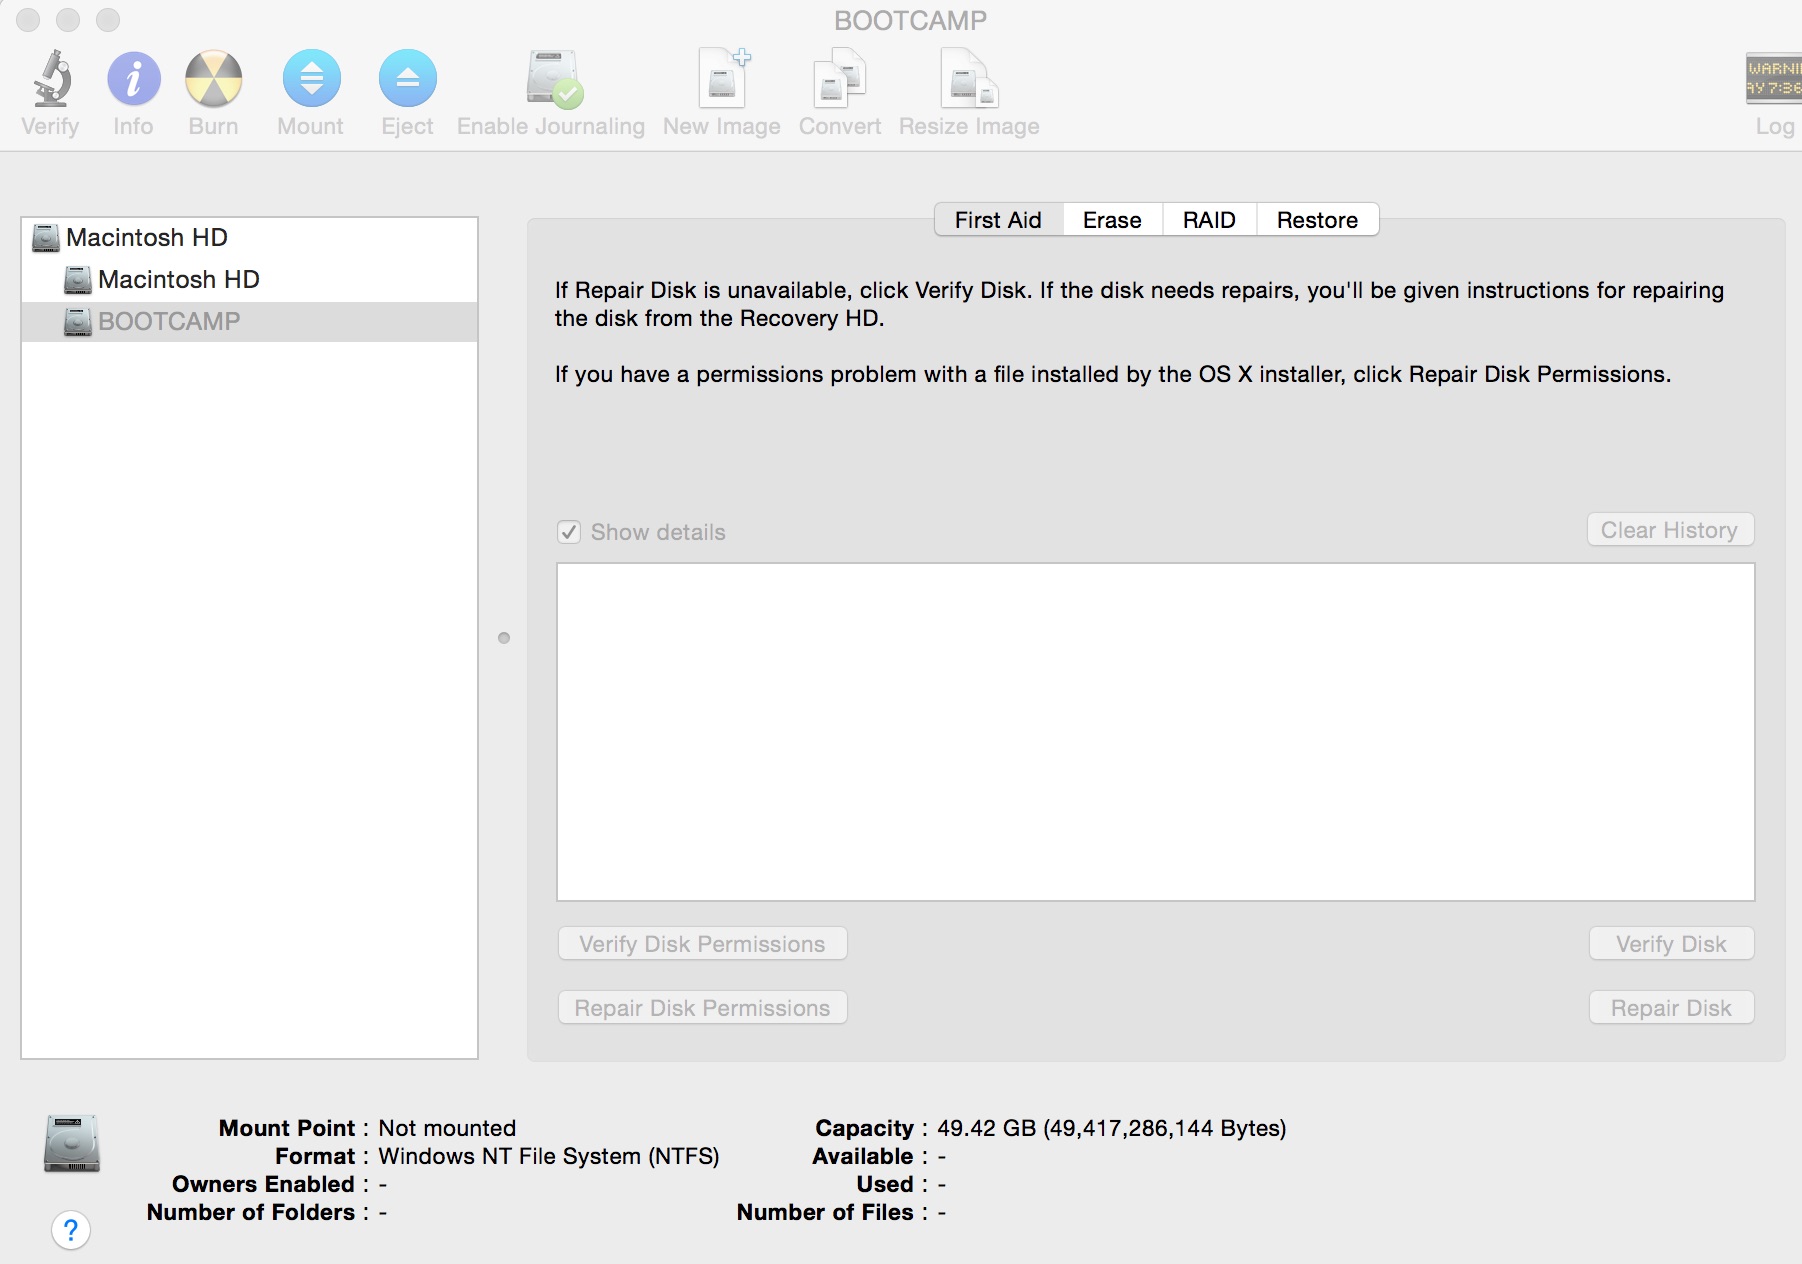Toggle the Show details checkbox
This screenshot has height=1264, width=1802.
pyautogui.click(x=569, y=532)
